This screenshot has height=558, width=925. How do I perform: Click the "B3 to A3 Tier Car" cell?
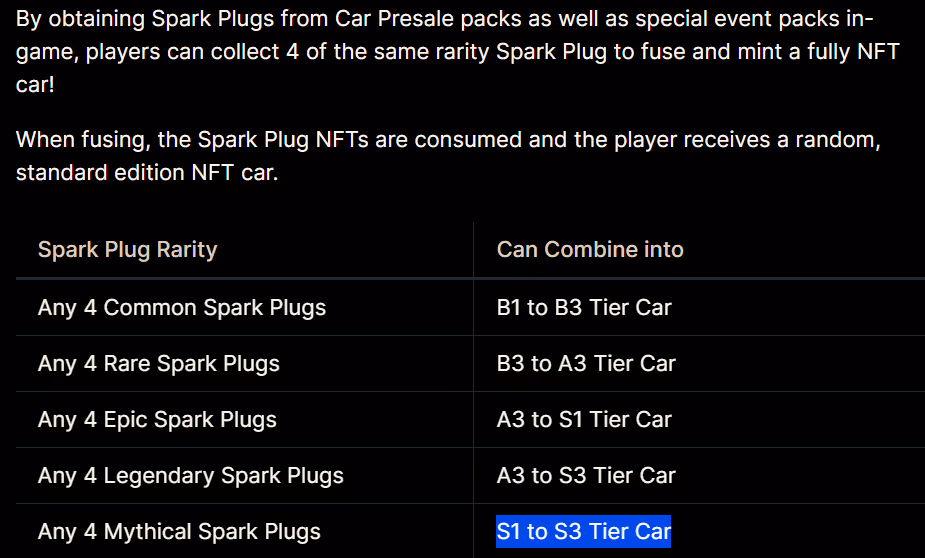(x=586, y=364)
